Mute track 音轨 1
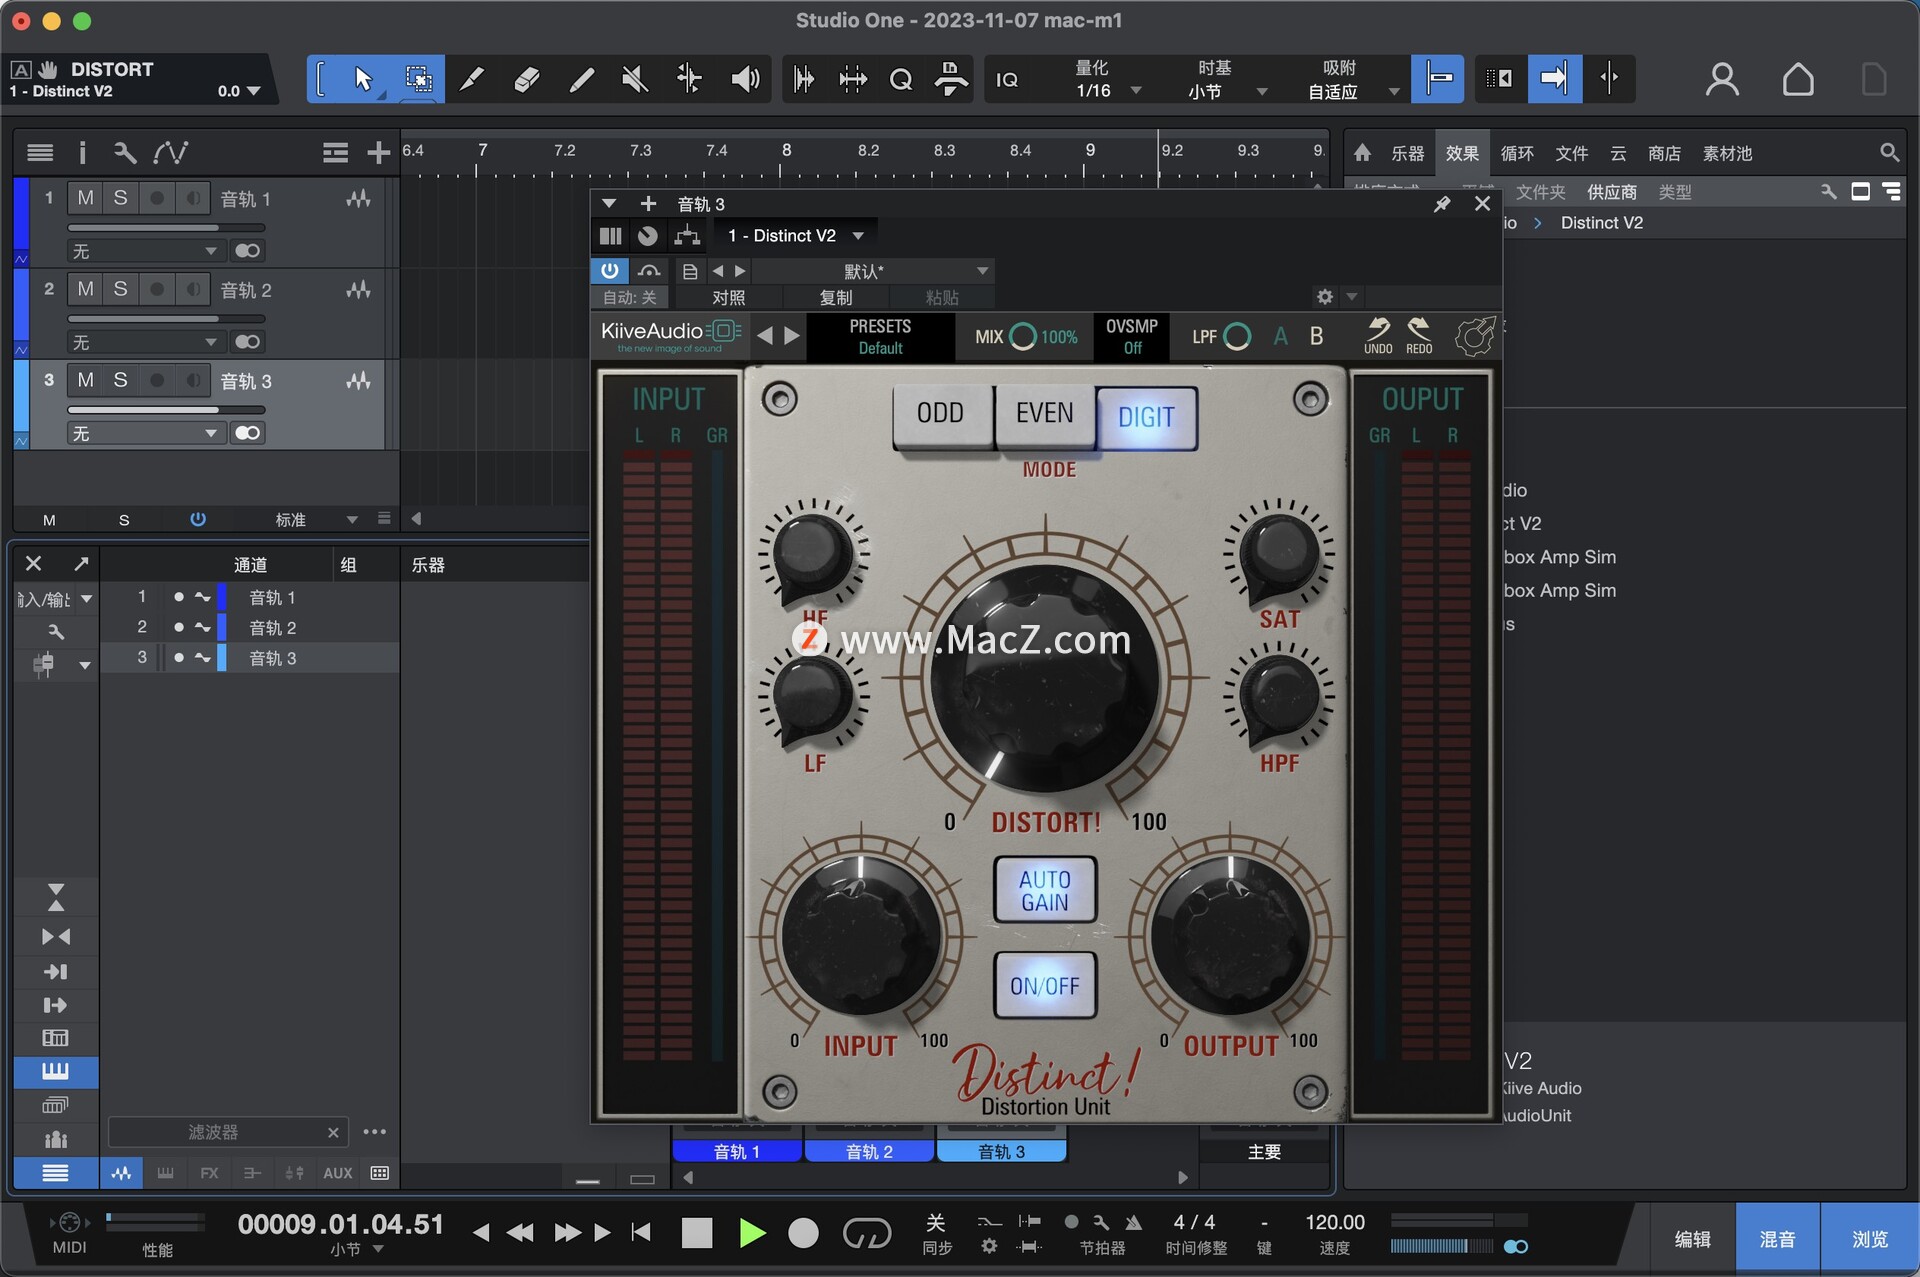Viewport: 1920px width, 1277px height. 86,198
